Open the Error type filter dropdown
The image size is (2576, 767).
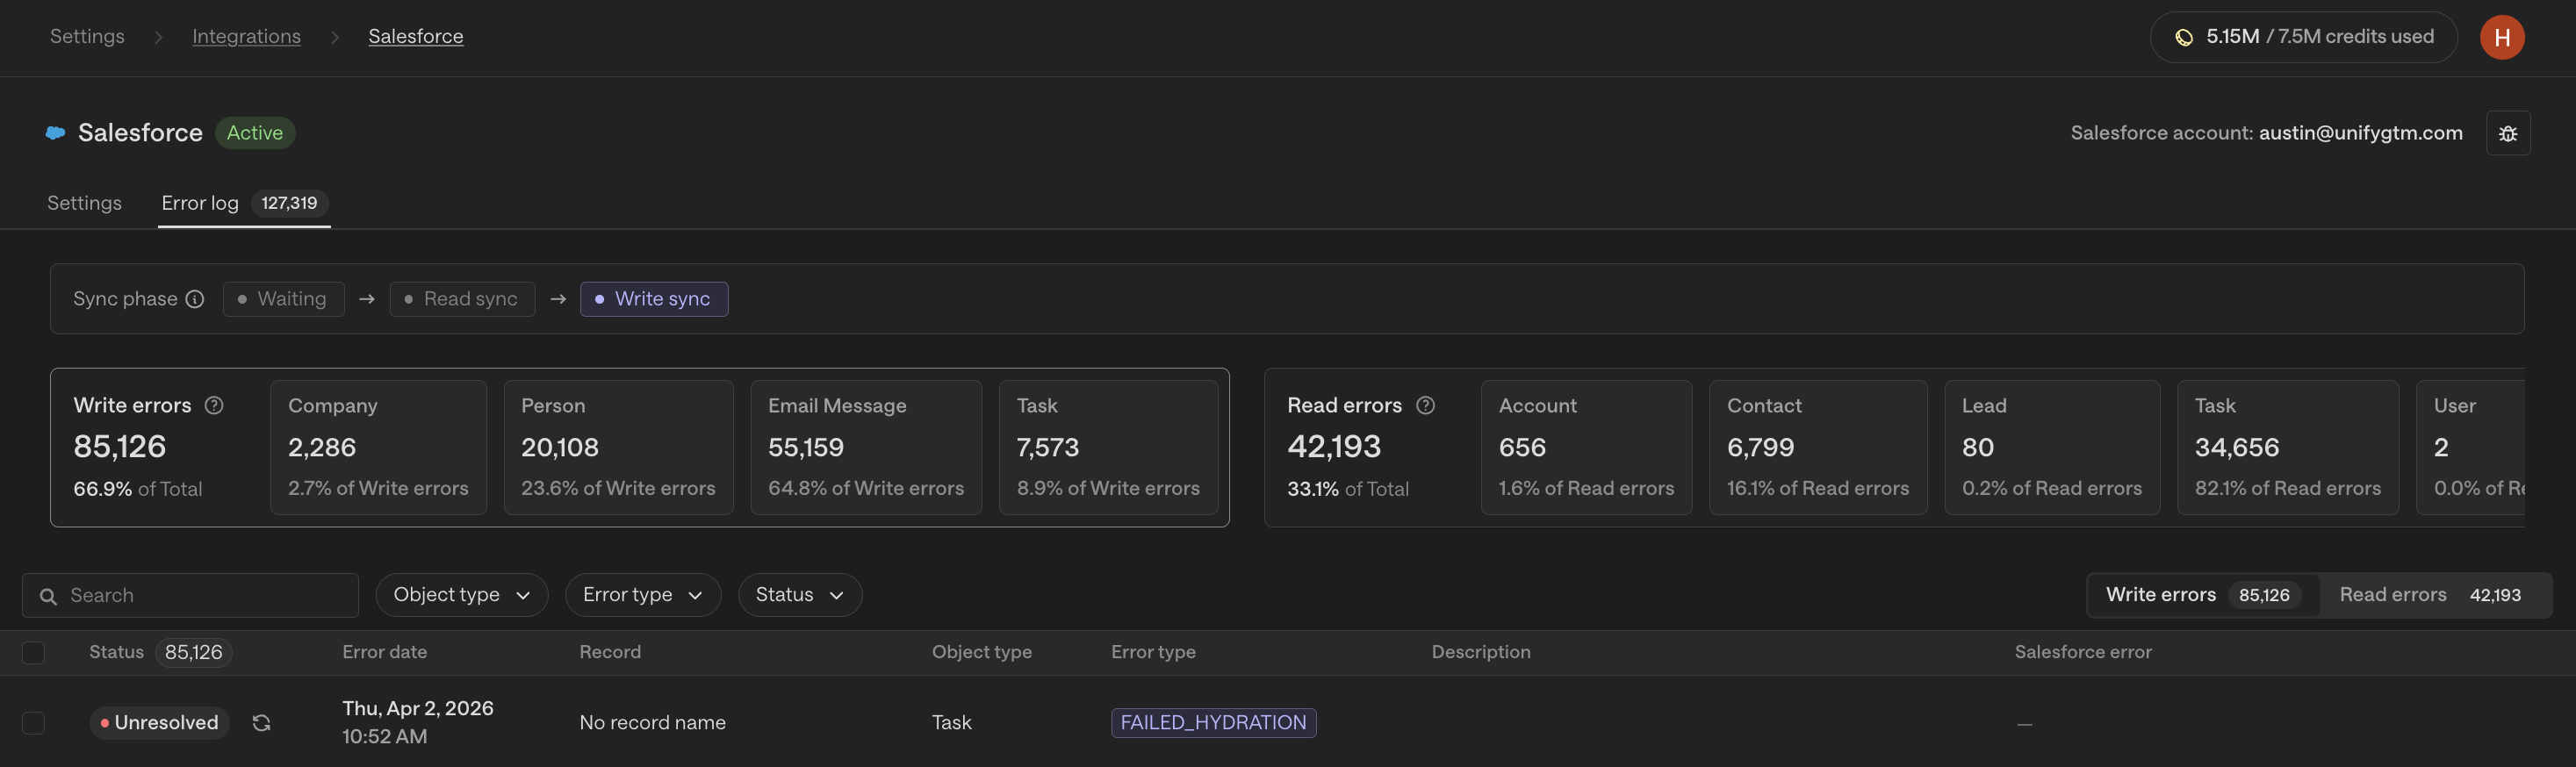pos(643,595)
